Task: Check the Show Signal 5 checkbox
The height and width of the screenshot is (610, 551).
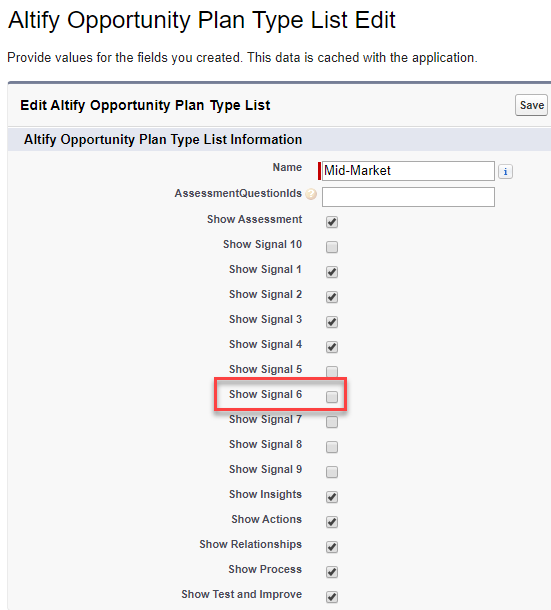Action: pyautogui.click(x=332, y=372)
